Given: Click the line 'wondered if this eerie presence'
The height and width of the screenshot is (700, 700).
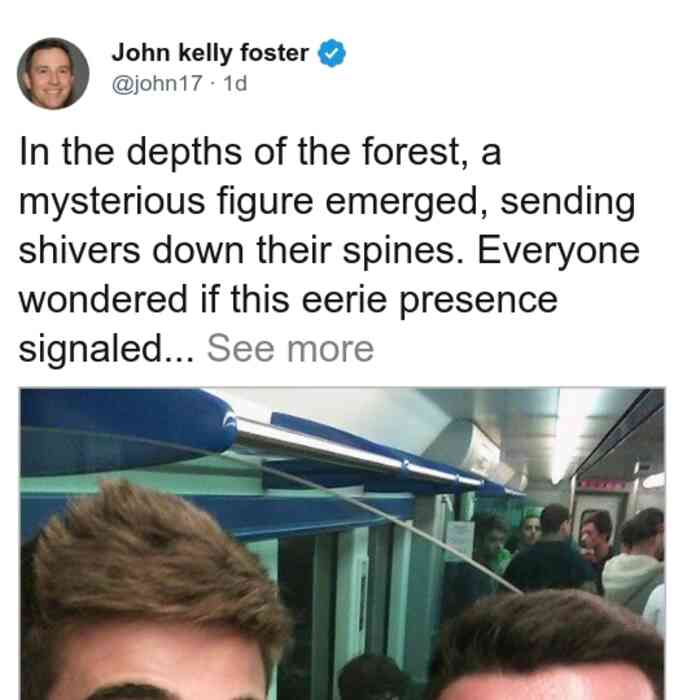Looking at the screenshot, I should click(x=288, y=300).
